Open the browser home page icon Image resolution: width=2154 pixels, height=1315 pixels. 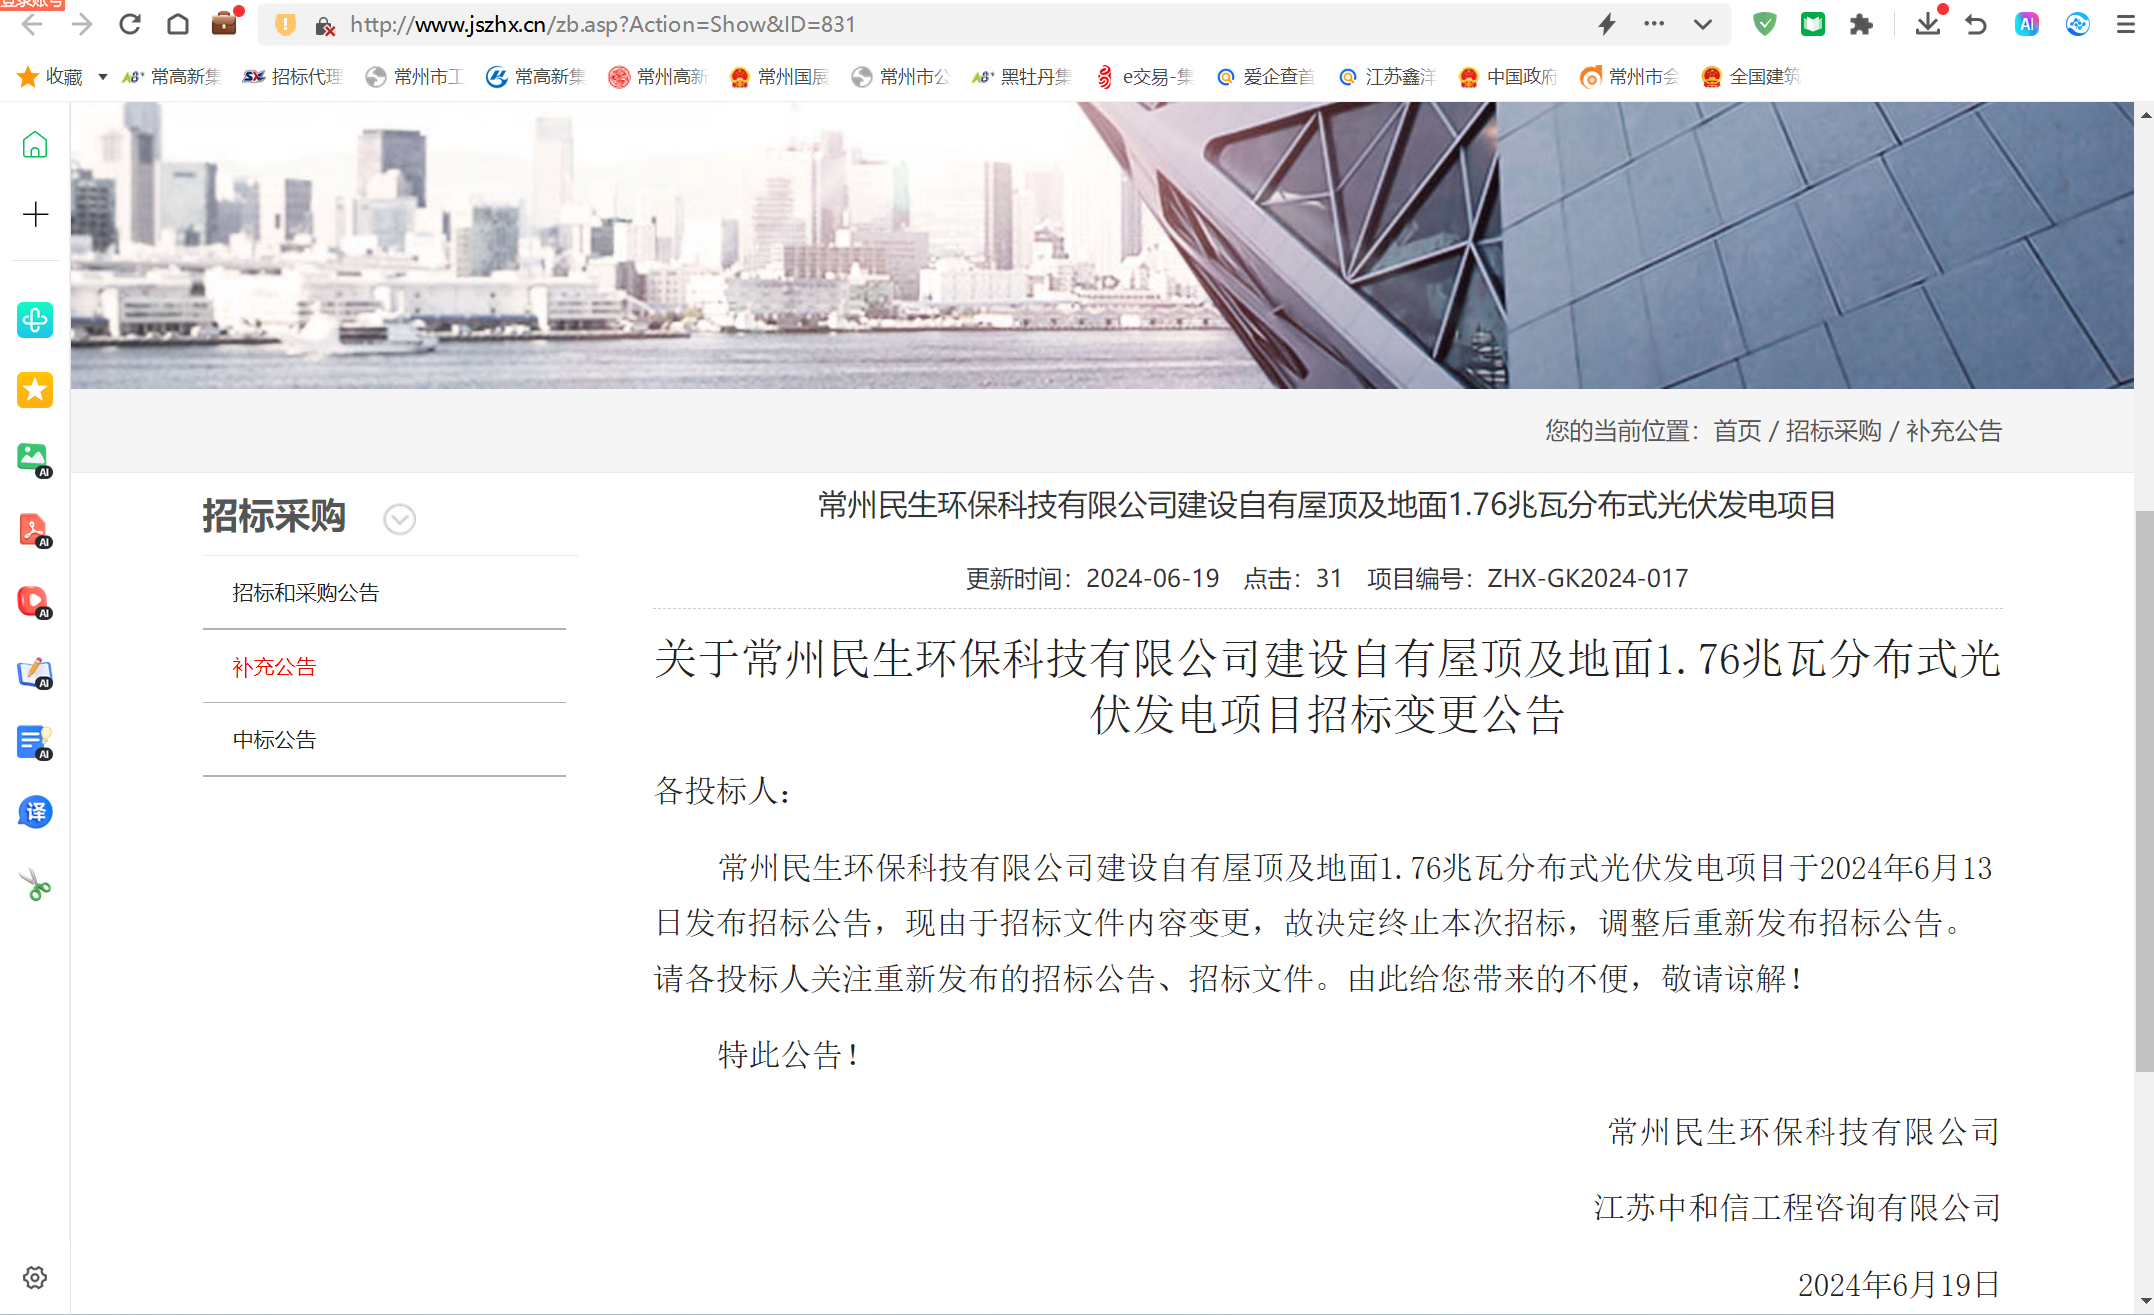[x=178, y=24]
